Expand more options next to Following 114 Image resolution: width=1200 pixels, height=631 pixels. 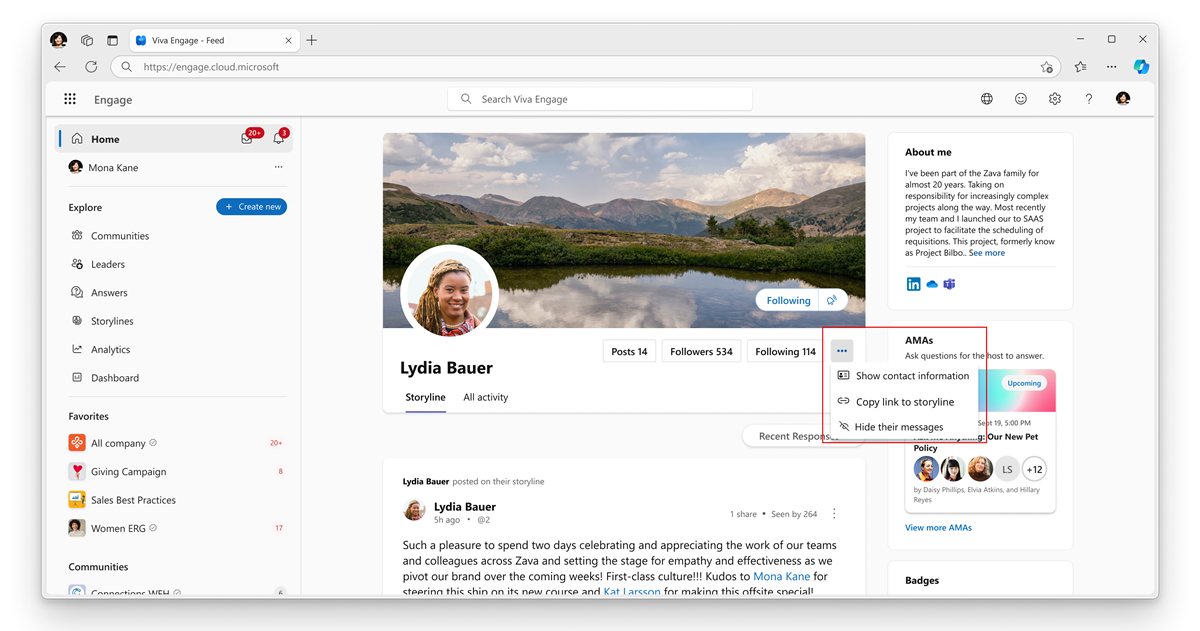coord(841,350)
